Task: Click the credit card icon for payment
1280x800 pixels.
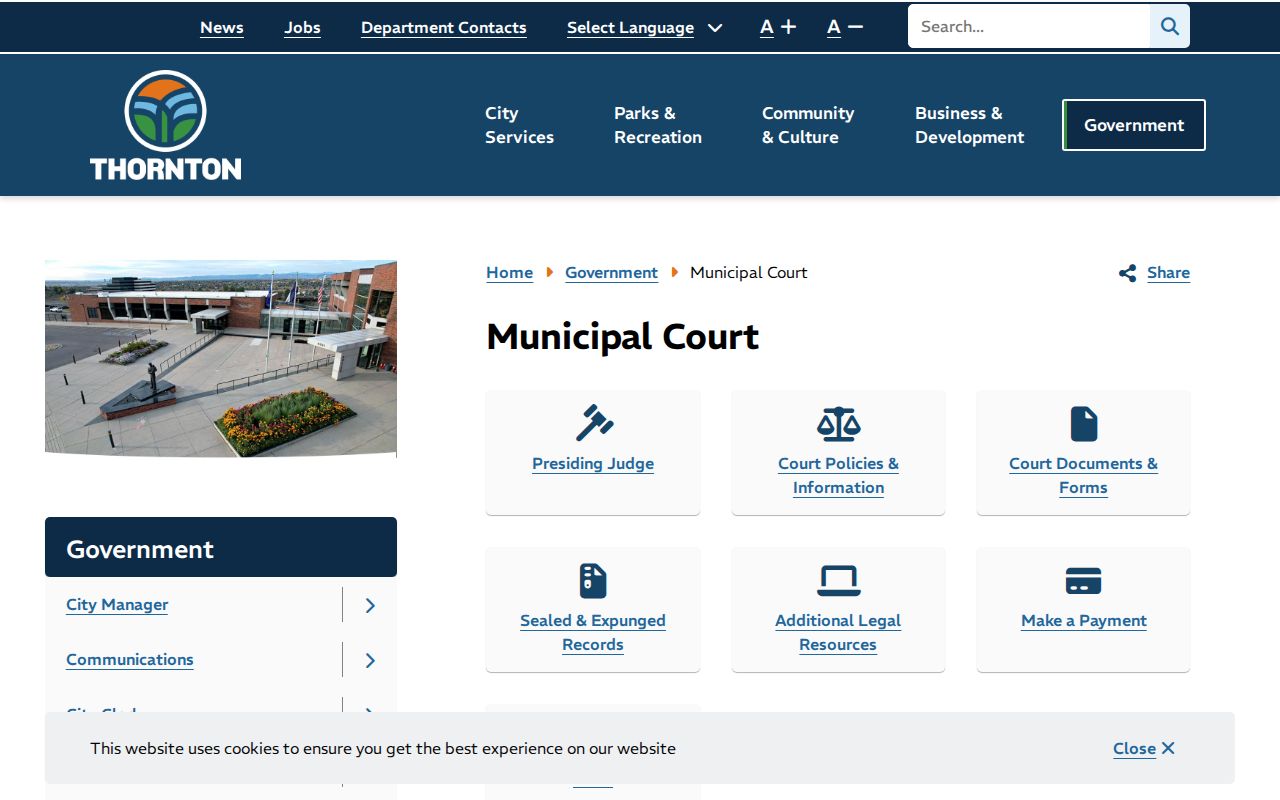Action: (1084, 580)
